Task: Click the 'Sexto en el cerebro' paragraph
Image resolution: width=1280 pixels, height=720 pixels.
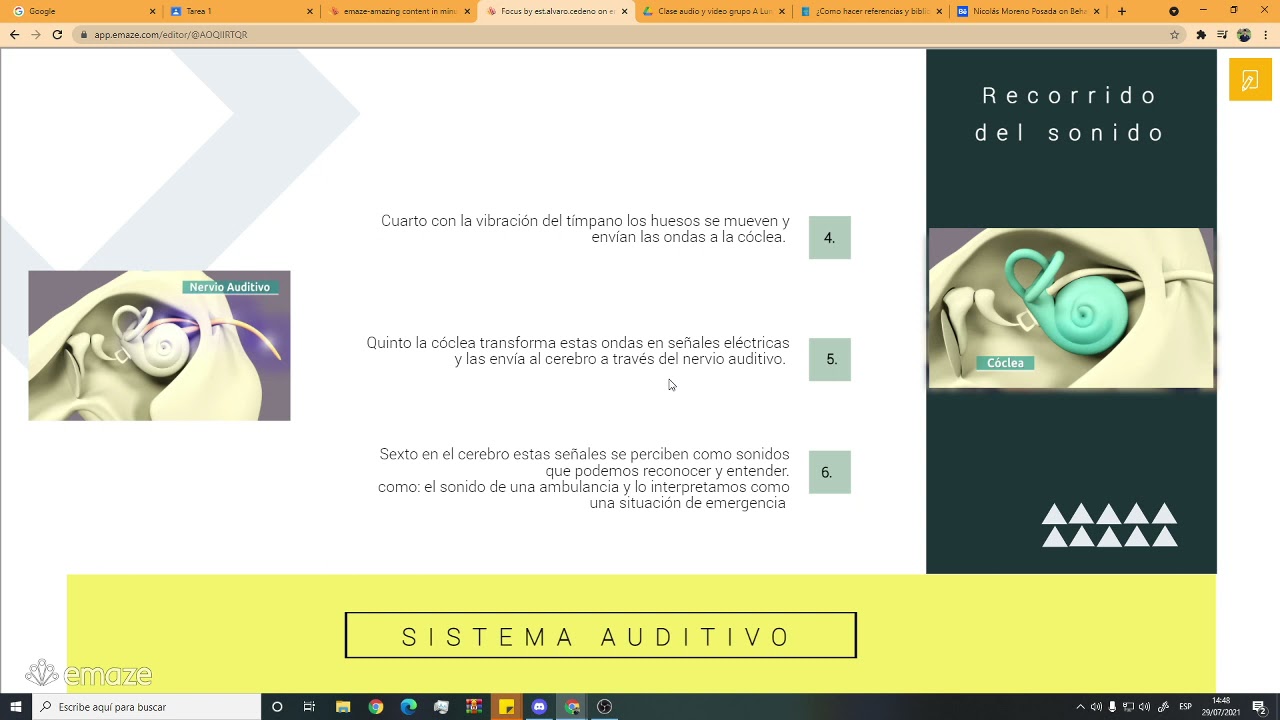Action: point(584,479)
